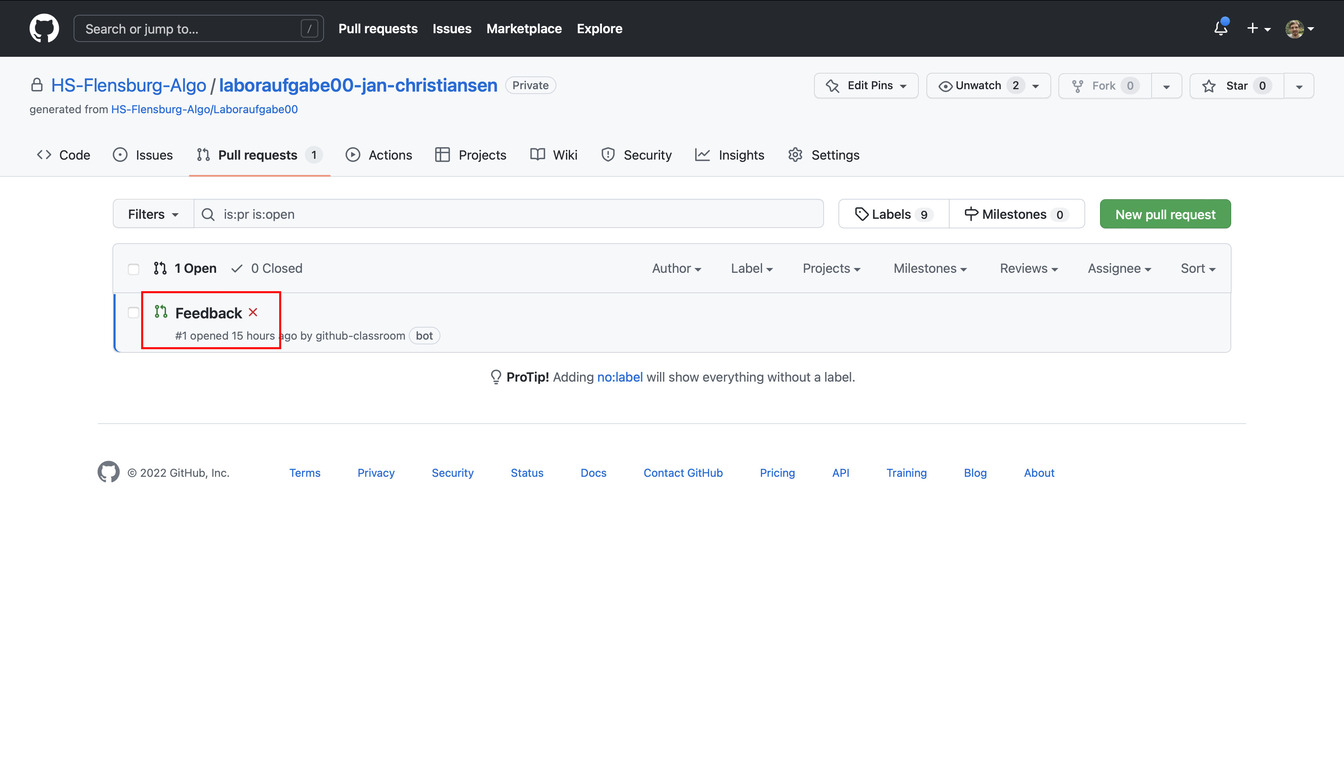Screen dimensions: 1344x776
Task: Click the GitHub mark in footer
Action: click(x=108, y=473)
